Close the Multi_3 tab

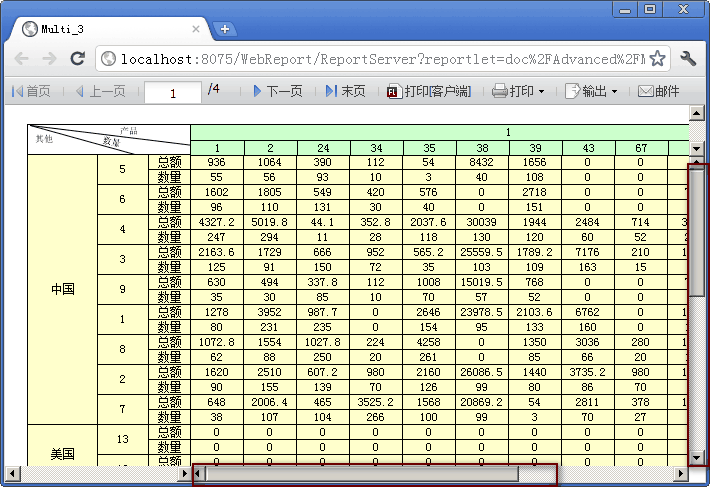(196, 29)
